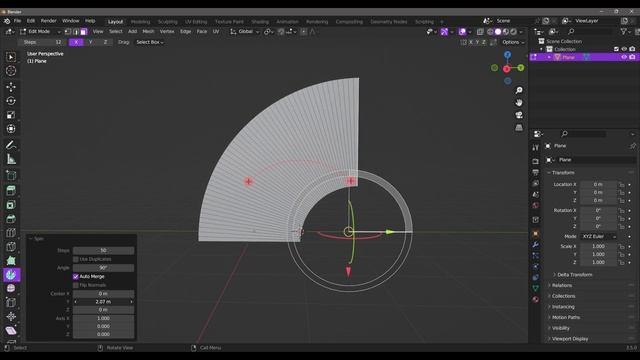This screenshot has width=640, height=360.
Task: Enable vertex select mode
Action: (68, 31)
